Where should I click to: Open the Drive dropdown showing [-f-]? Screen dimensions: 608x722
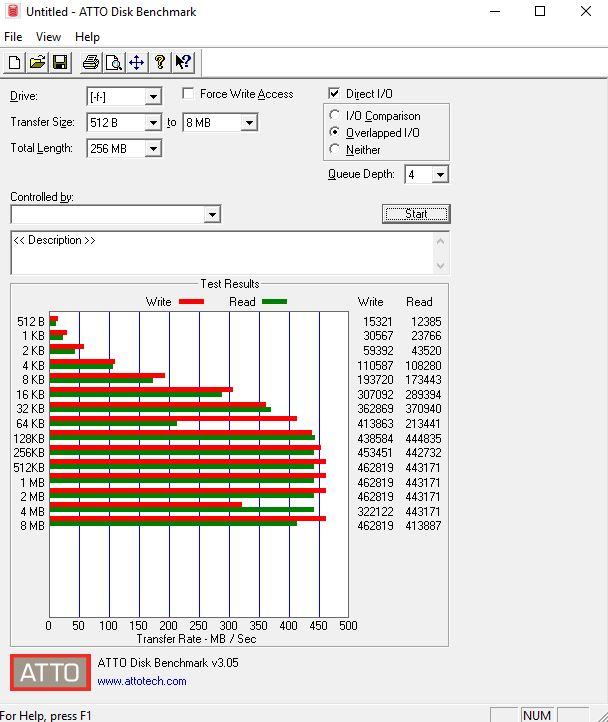click(153, 97)
